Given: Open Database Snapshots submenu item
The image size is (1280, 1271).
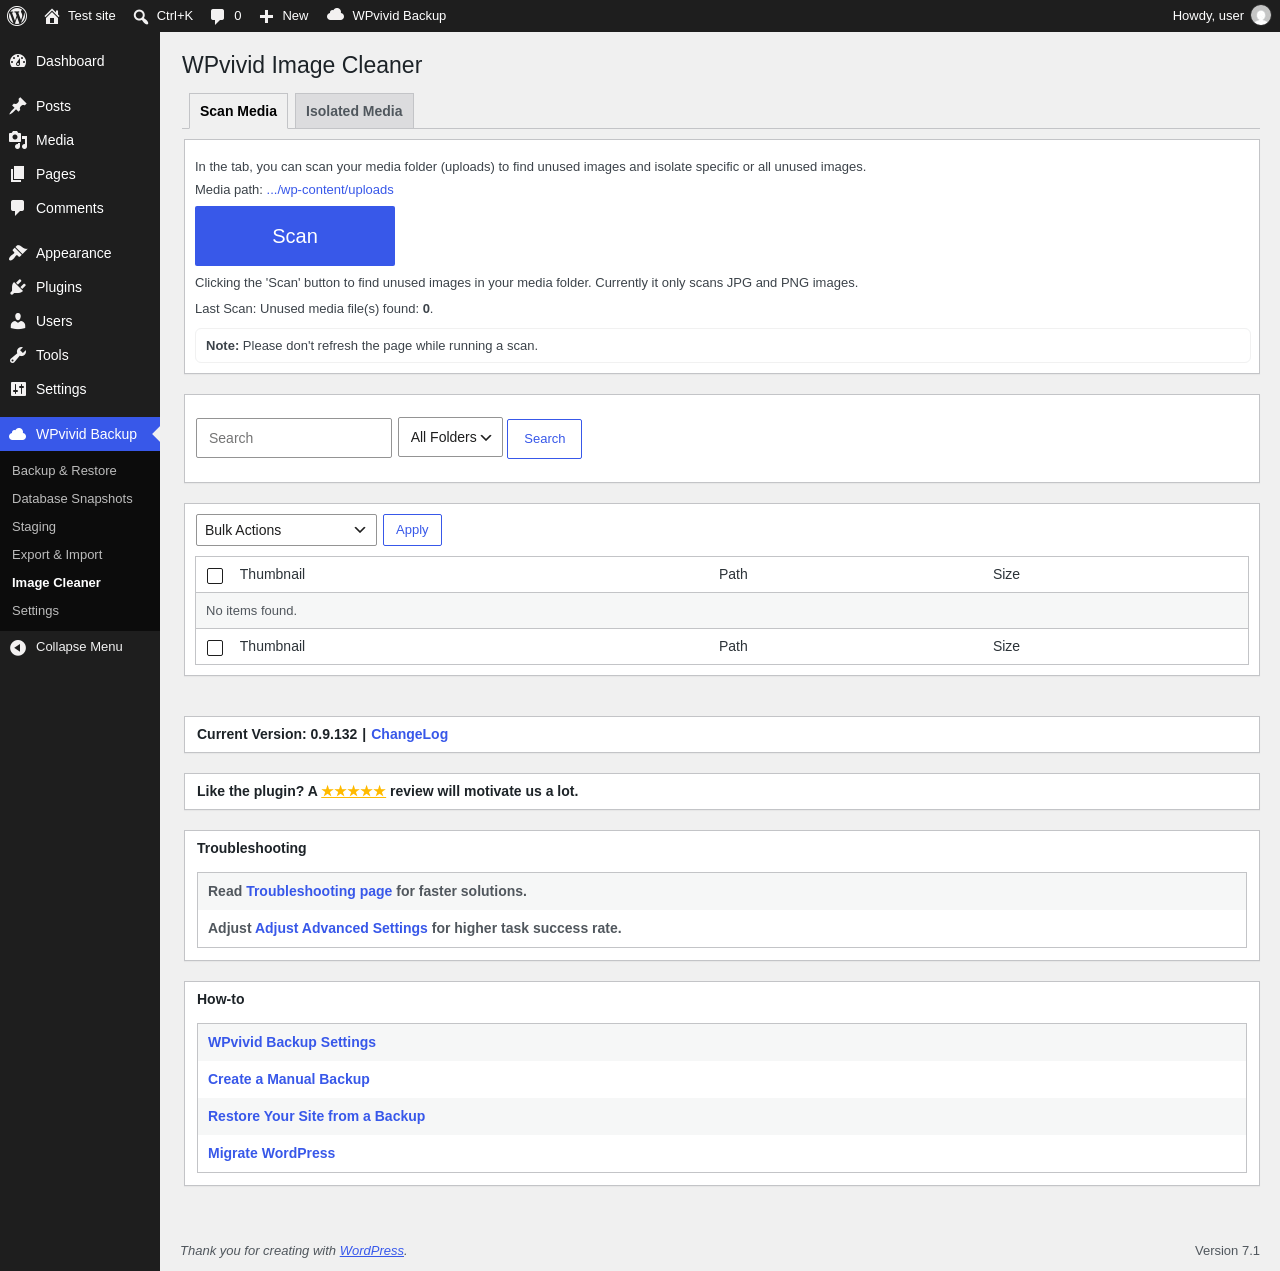Looking at the screenshot, I should point(72,499).
